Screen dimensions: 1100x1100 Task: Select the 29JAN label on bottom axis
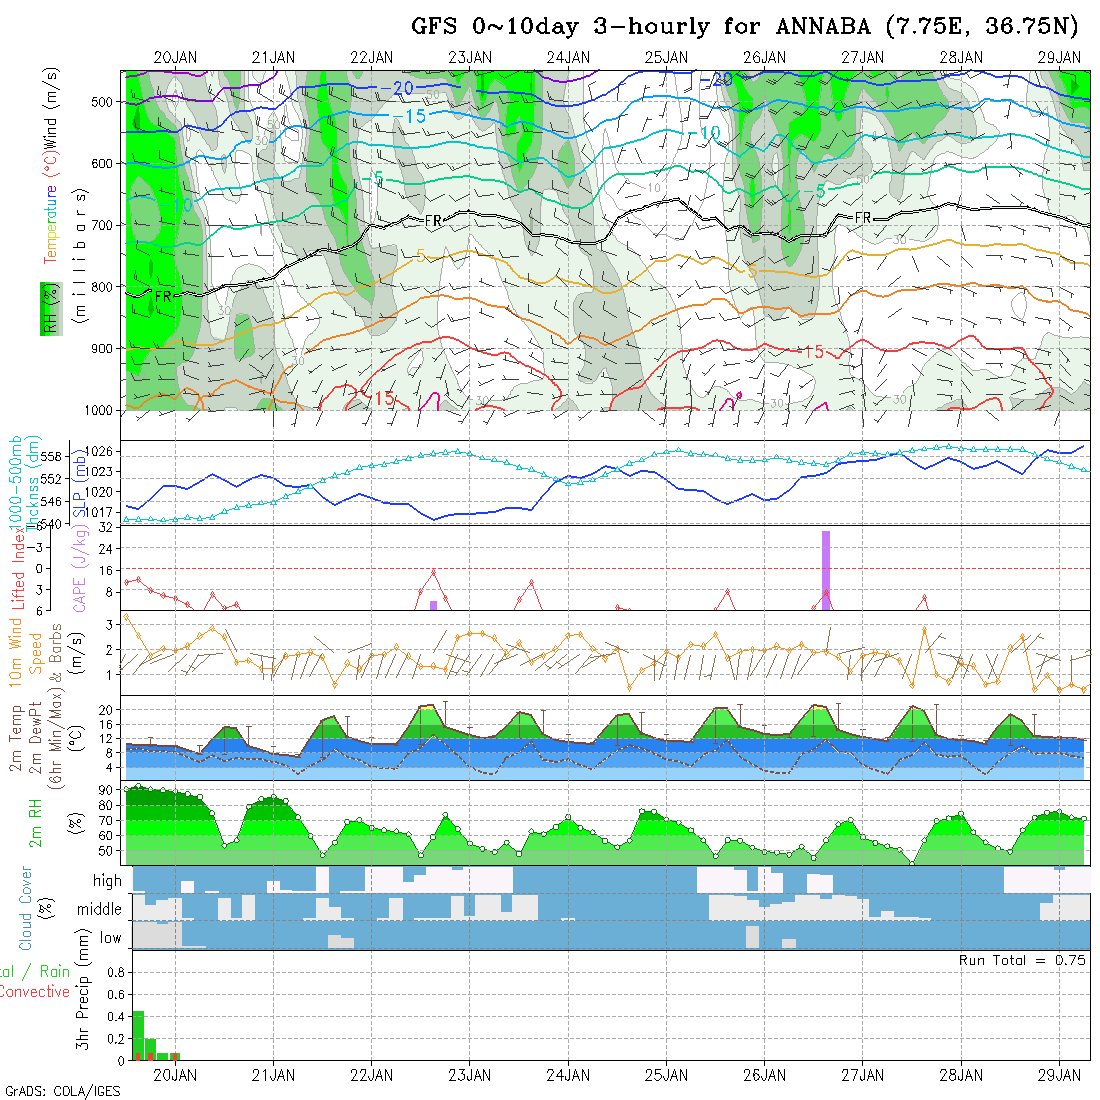point(1059,1075)
